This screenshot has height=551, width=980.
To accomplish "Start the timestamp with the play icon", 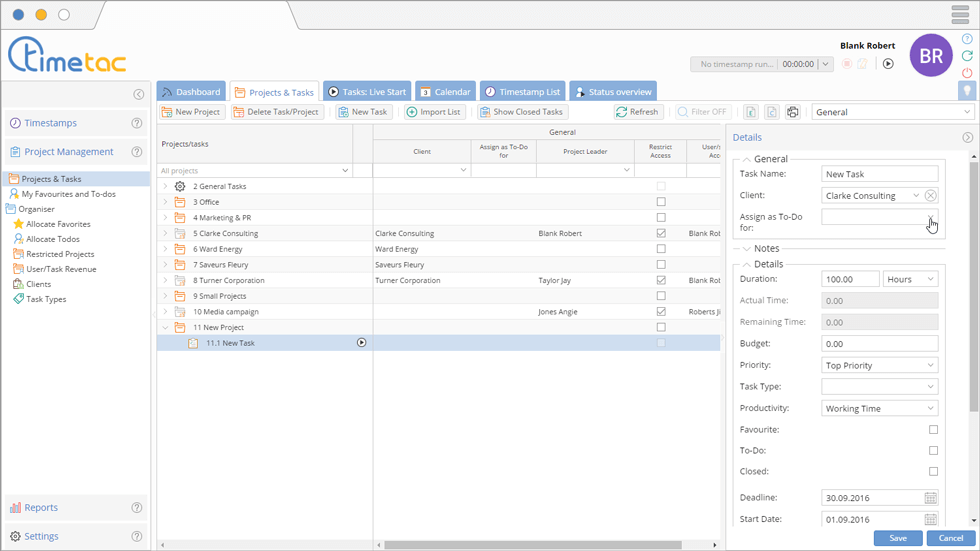I will tap(888, 64).
